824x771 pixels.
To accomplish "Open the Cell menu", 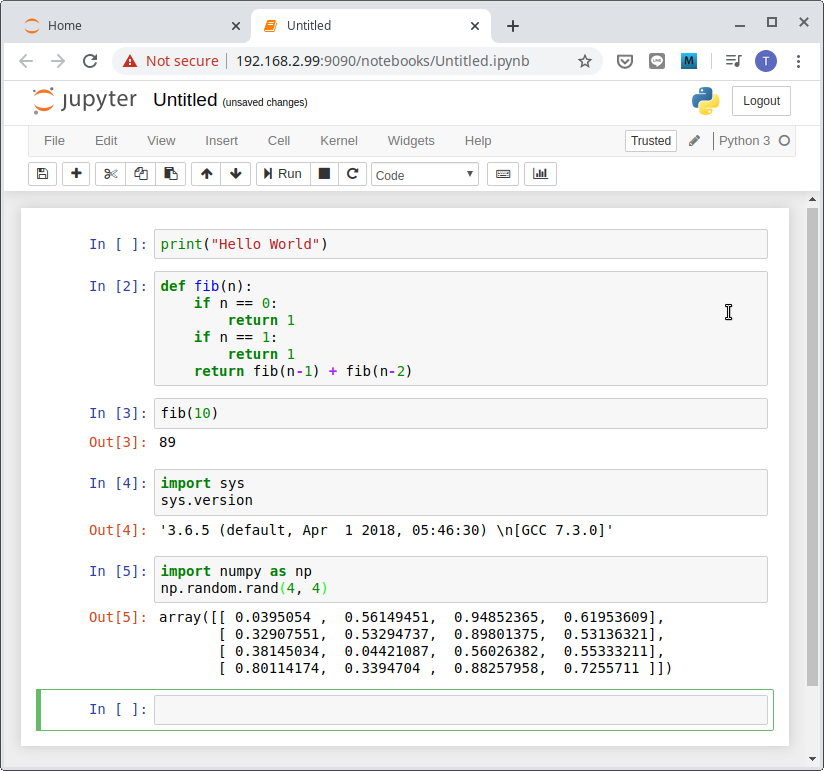I will point(279,141).
